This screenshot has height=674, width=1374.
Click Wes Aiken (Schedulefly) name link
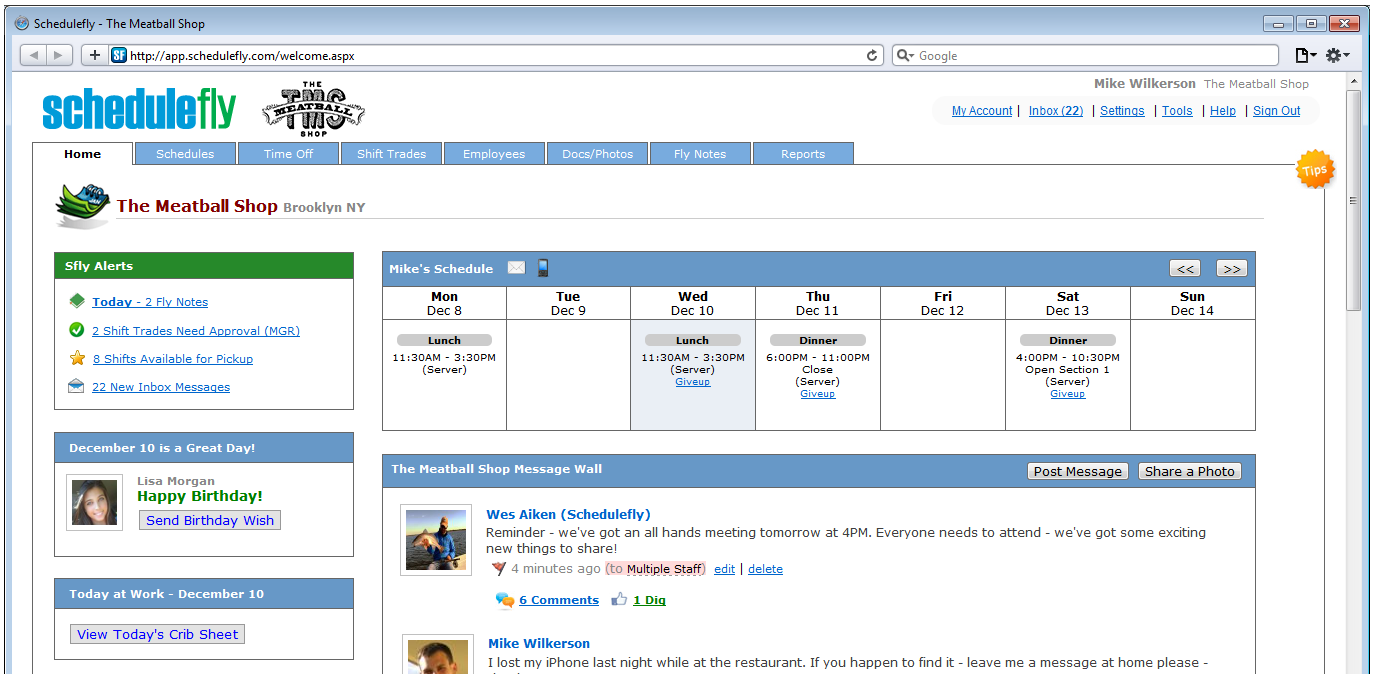point(568,514)
